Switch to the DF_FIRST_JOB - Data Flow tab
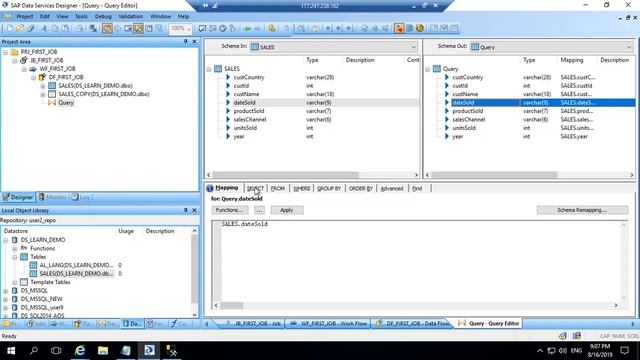 point(412,323)
